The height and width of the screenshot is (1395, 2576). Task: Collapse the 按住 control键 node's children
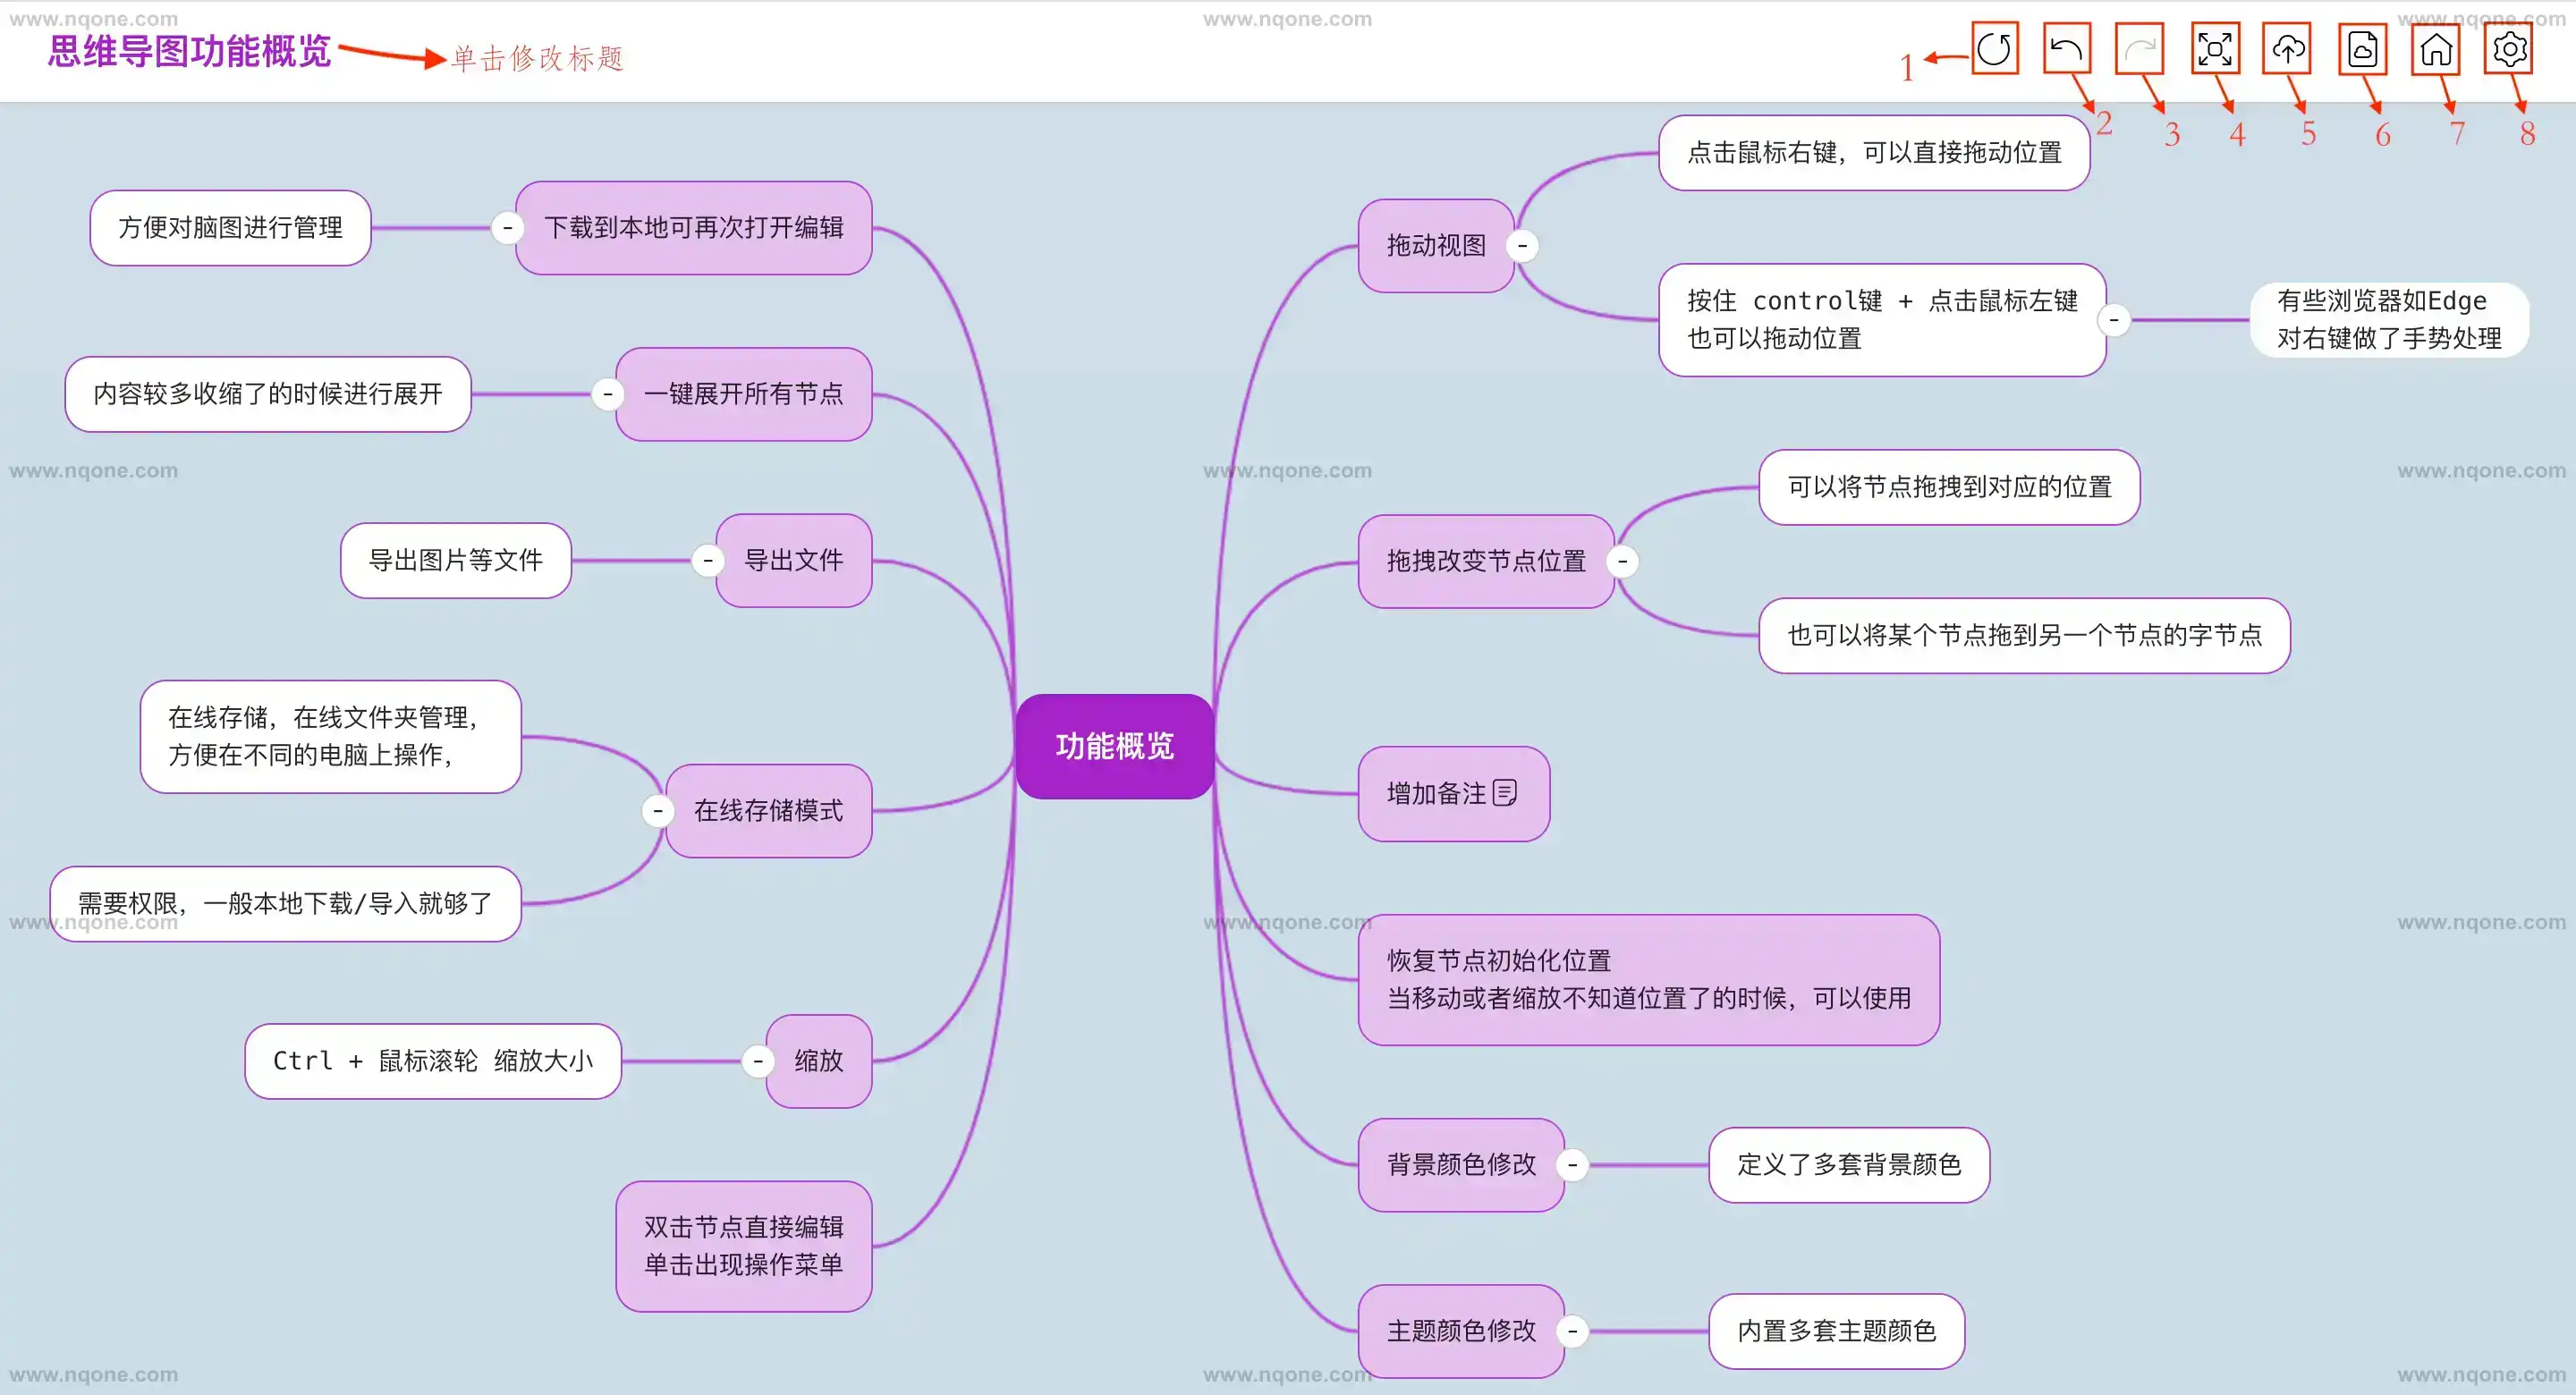[2114, 320]
